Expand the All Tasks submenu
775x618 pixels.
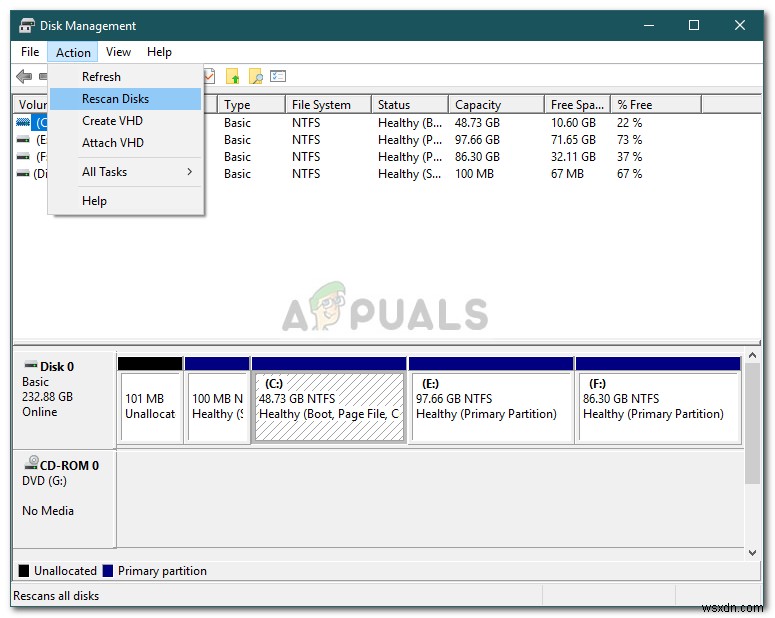[126, 172]
